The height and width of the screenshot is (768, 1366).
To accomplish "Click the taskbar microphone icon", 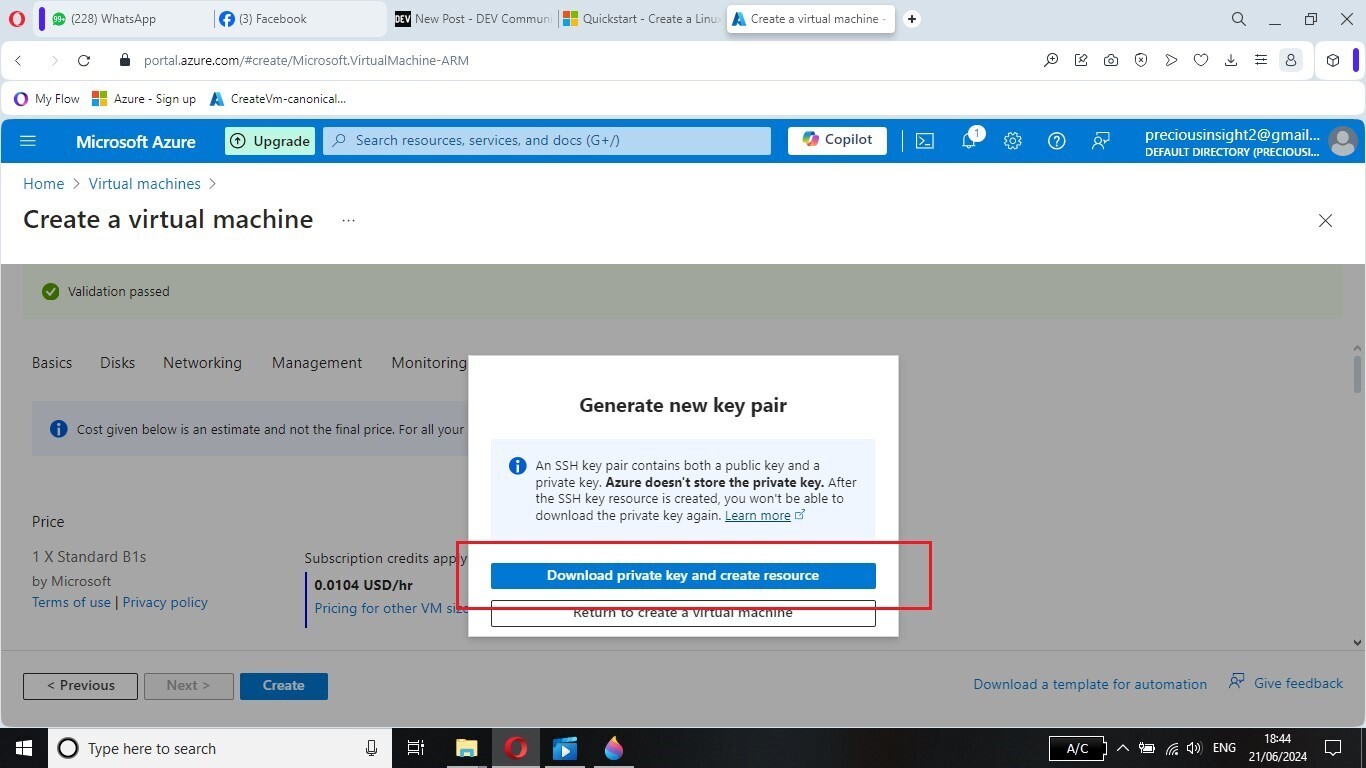I will [371, 748].
